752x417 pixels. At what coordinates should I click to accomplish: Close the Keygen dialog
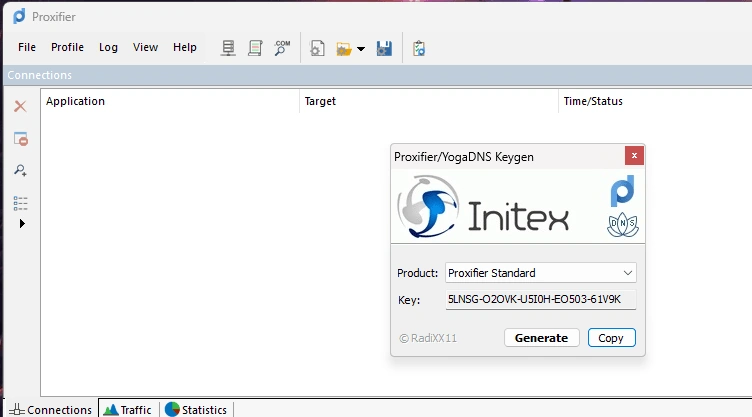pos(634,155)
